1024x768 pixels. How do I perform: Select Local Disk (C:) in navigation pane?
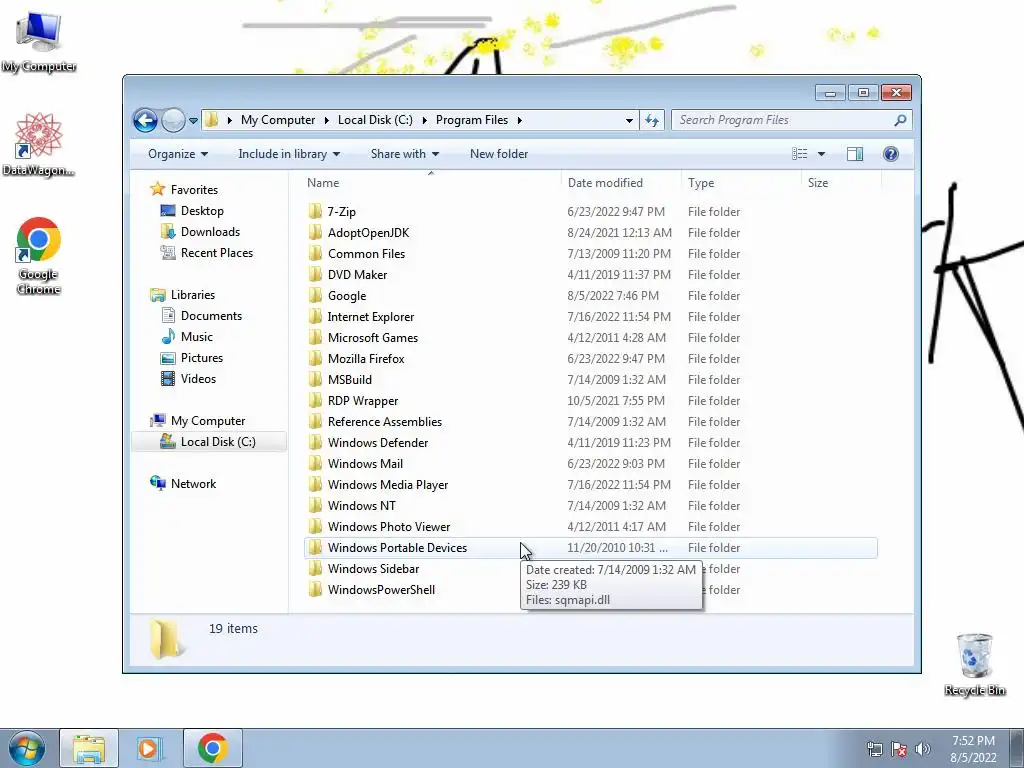coord(217,442)
